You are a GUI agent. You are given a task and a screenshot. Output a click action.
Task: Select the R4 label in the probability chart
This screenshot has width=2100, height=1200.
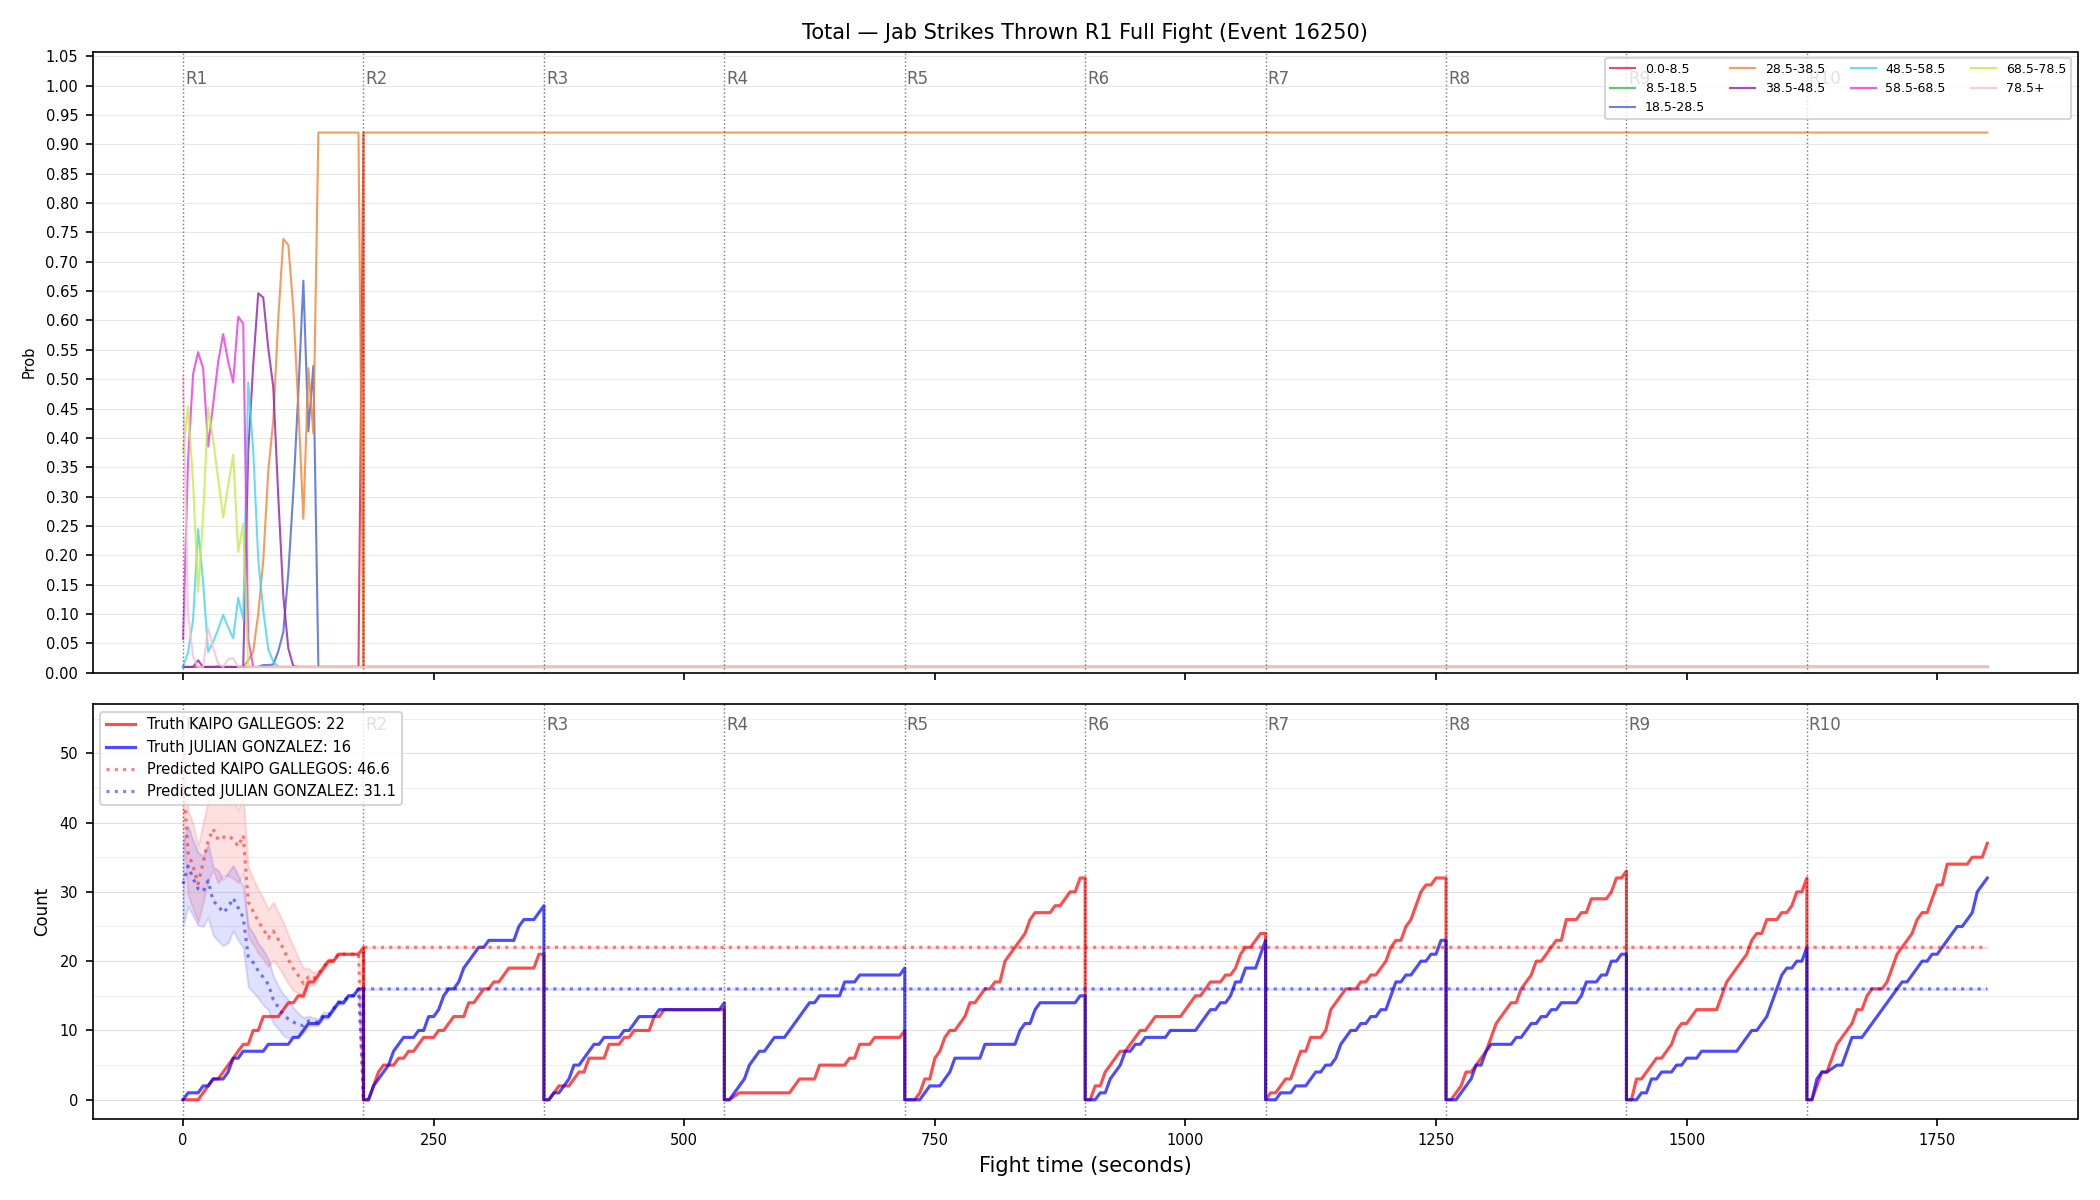[737, 78]
